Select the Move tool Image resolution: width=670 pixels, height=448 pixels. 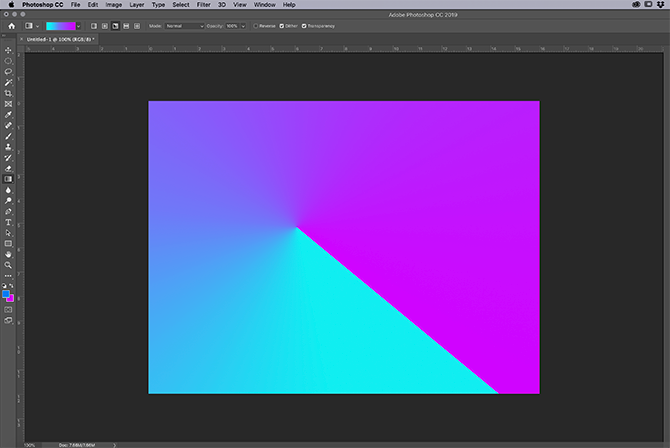9,50
